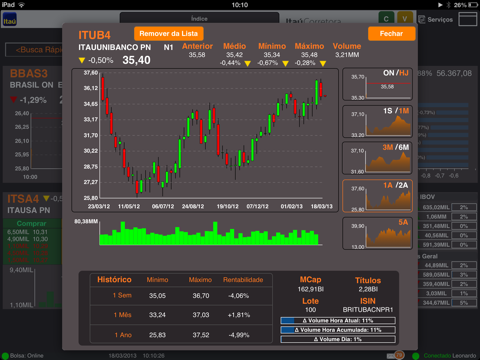Tap the window layout icon at top right
Viewport: 480px width, 360px height.
coord(468,19)
